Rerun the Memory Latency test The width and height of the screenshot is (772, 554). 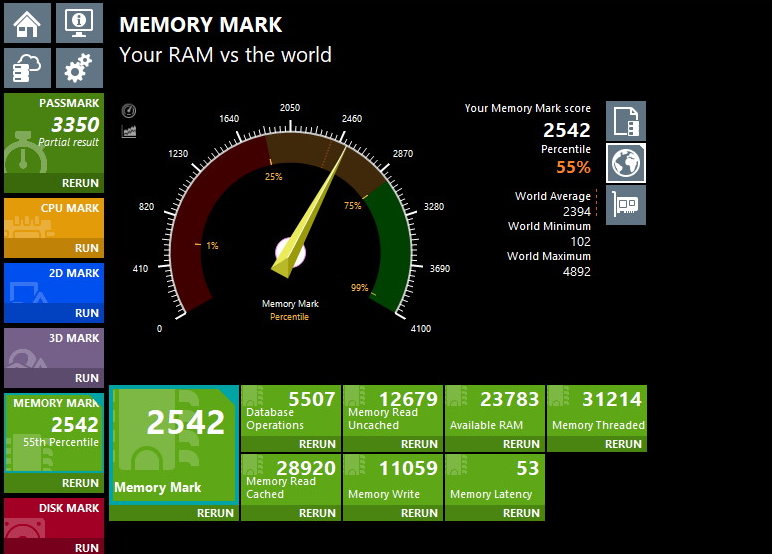click(495, 513)
